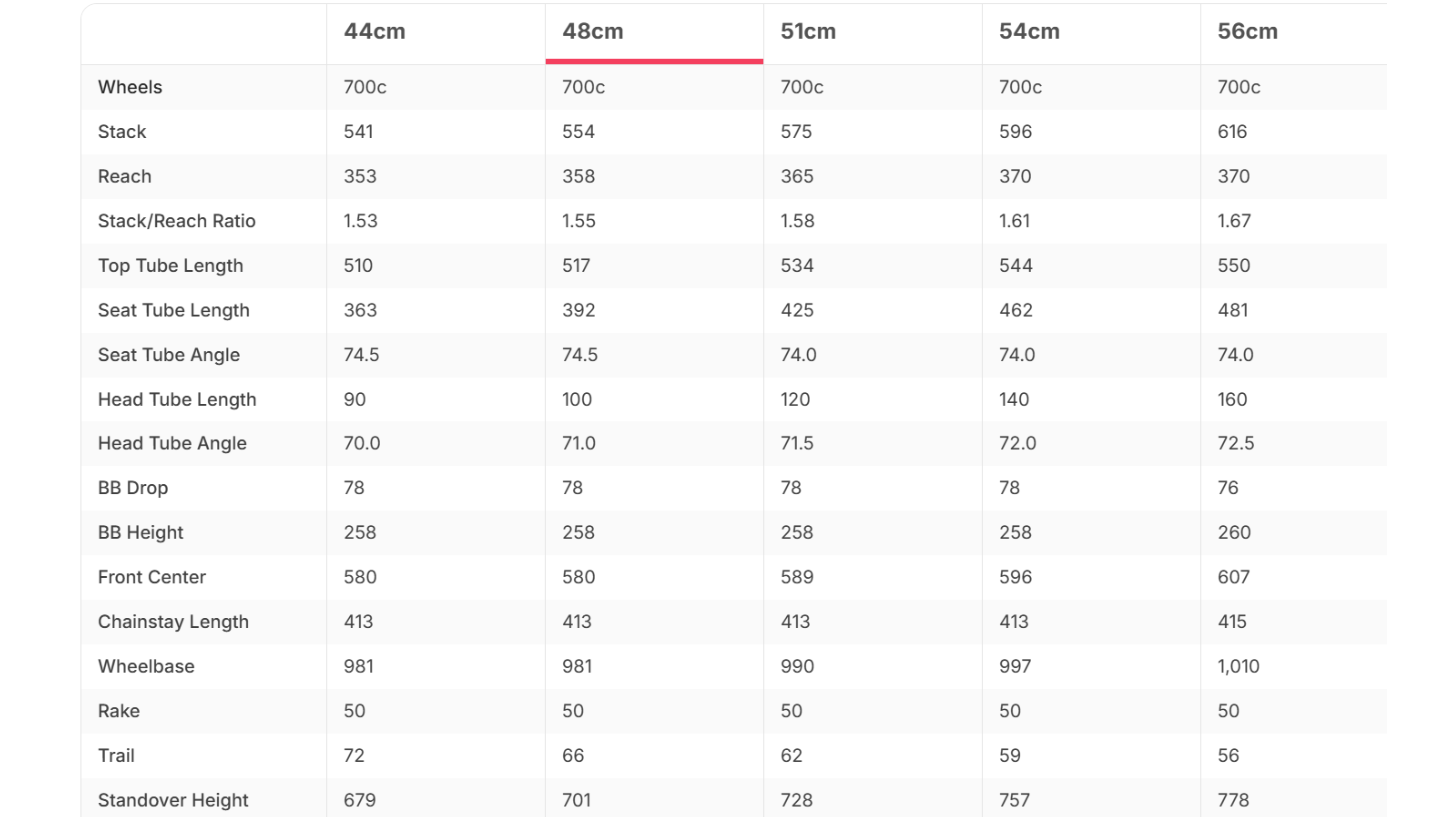This screenshot has height=817, width=1452.
Task: Click the Trail value 72 cell
Action: click(354, 755)
